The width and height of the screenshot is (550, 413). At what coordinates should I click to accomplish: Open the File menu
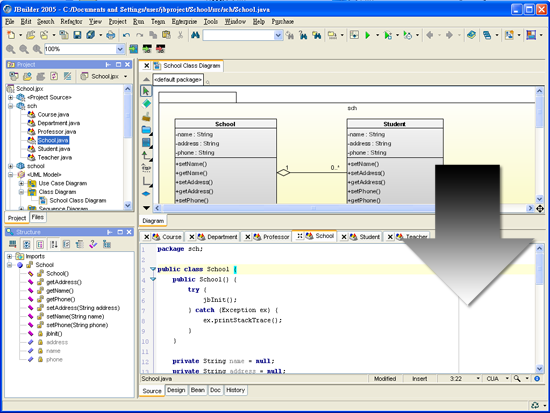pos(9,22)
